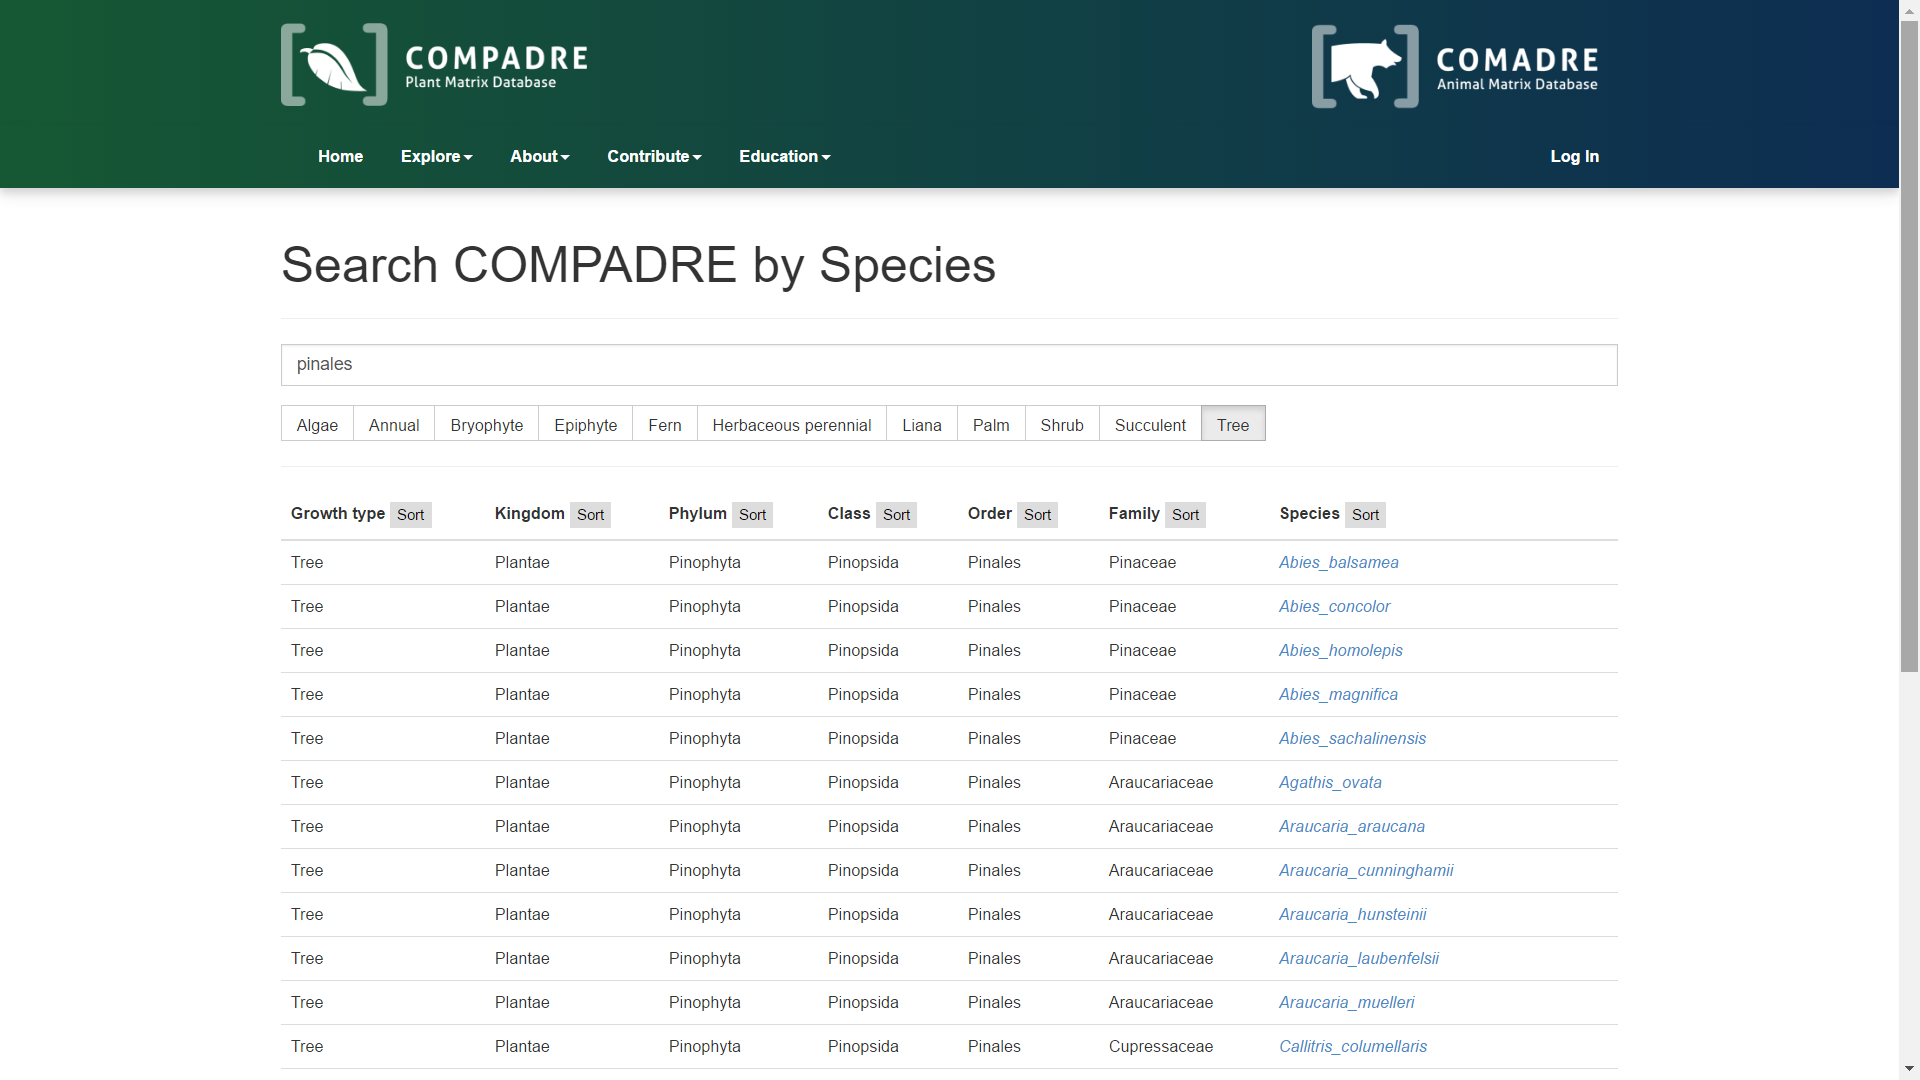Click the species search input field
The width and height of the screenshot is (1920, 1080).
click(x=948, y=365)
